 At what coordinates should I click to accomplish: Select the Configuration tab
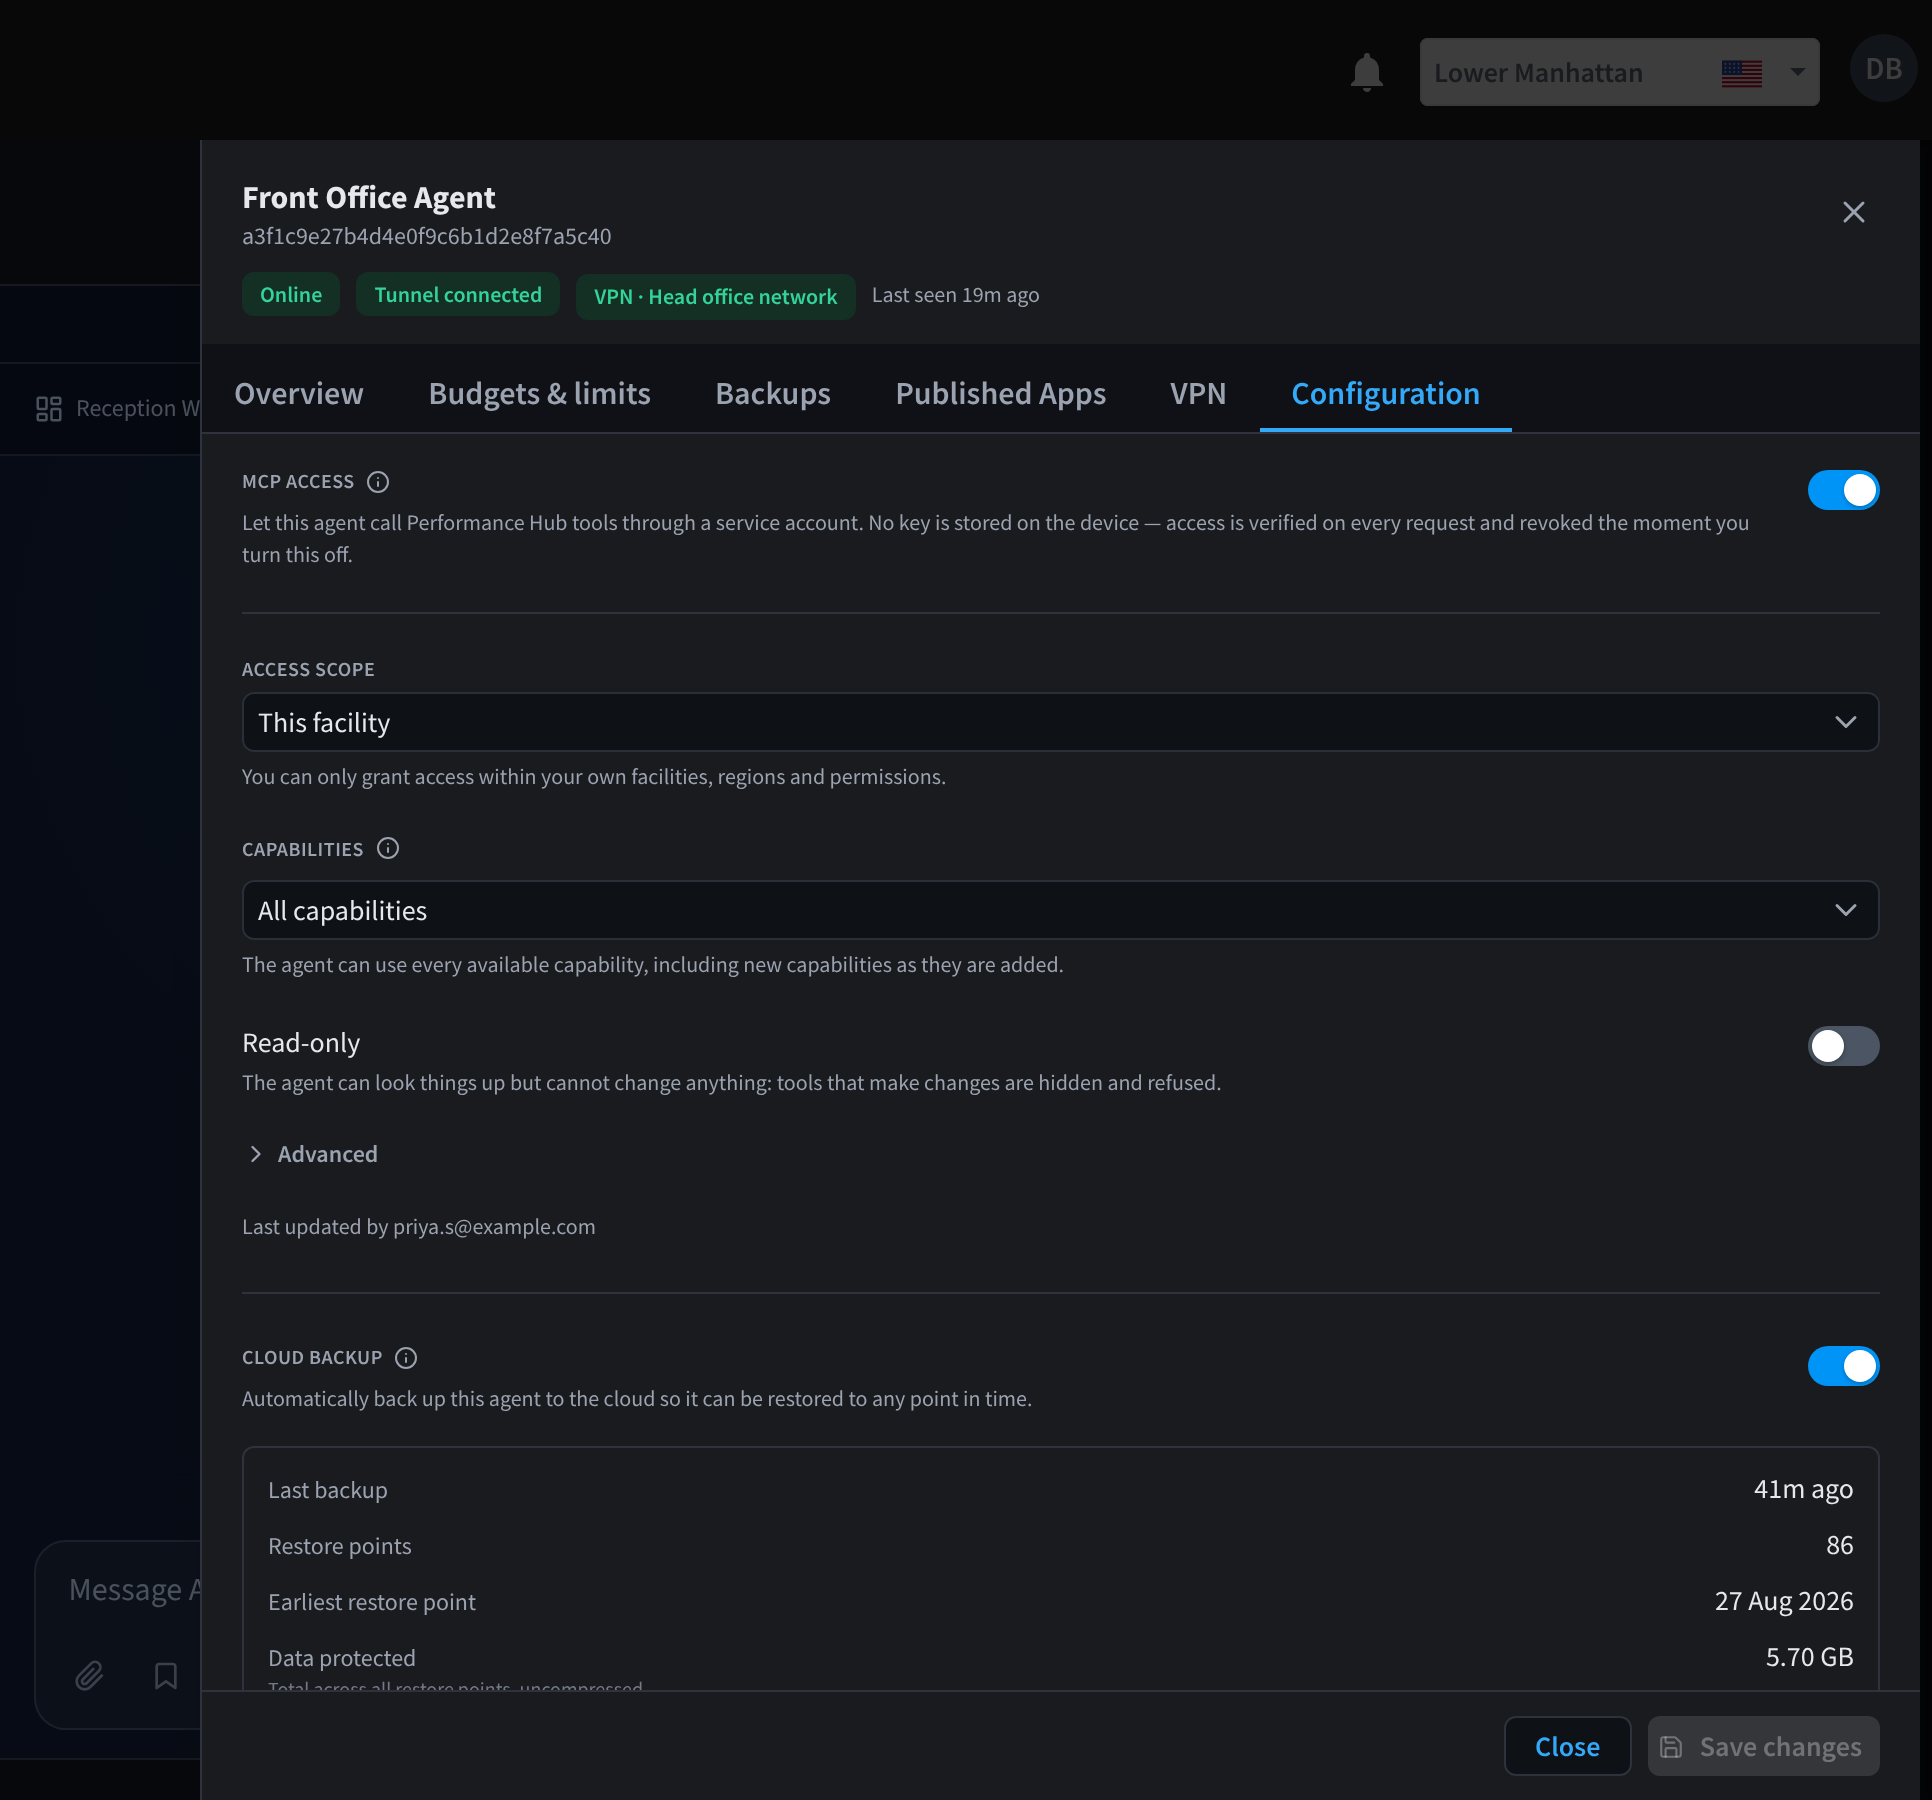click(x=1386, y=394)
